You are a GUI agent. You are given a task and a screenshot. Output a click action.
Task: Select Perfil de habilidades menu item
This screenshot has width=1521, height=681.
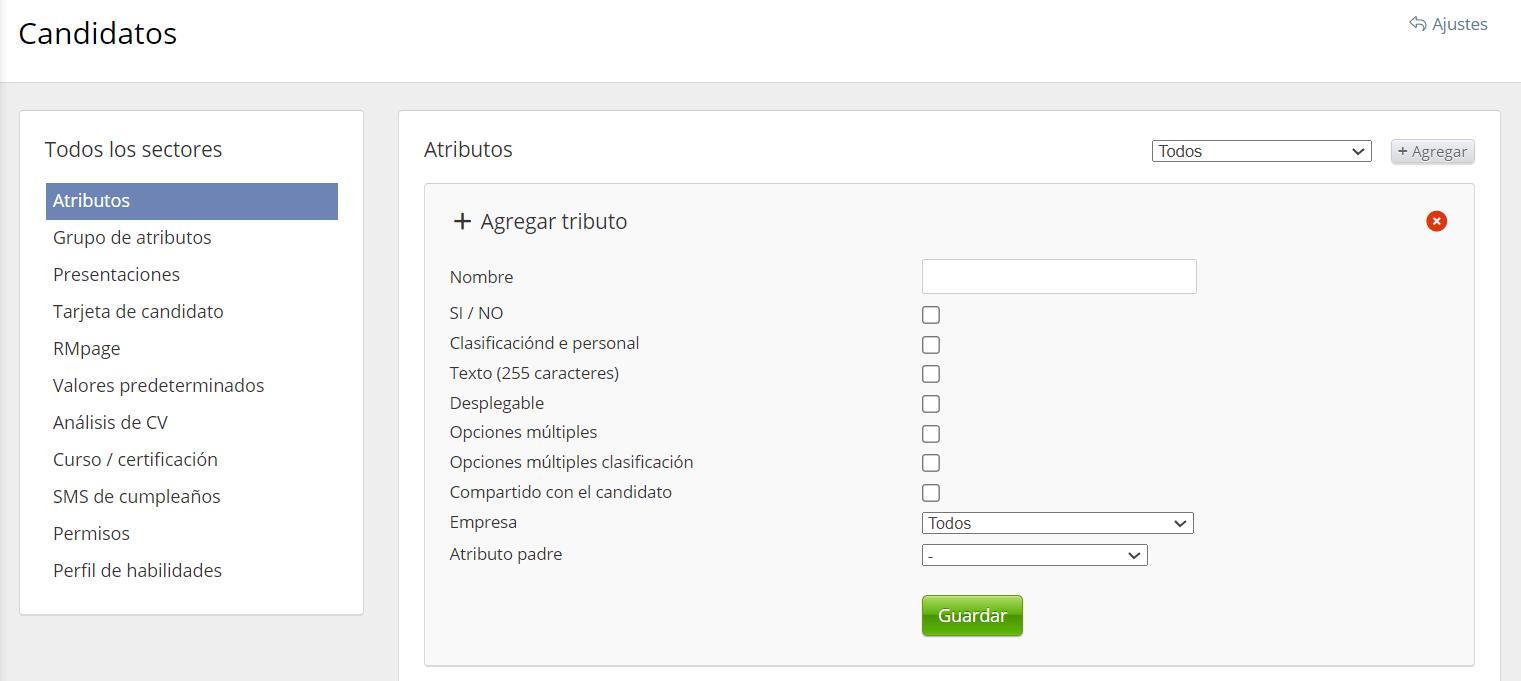(137, 571)
